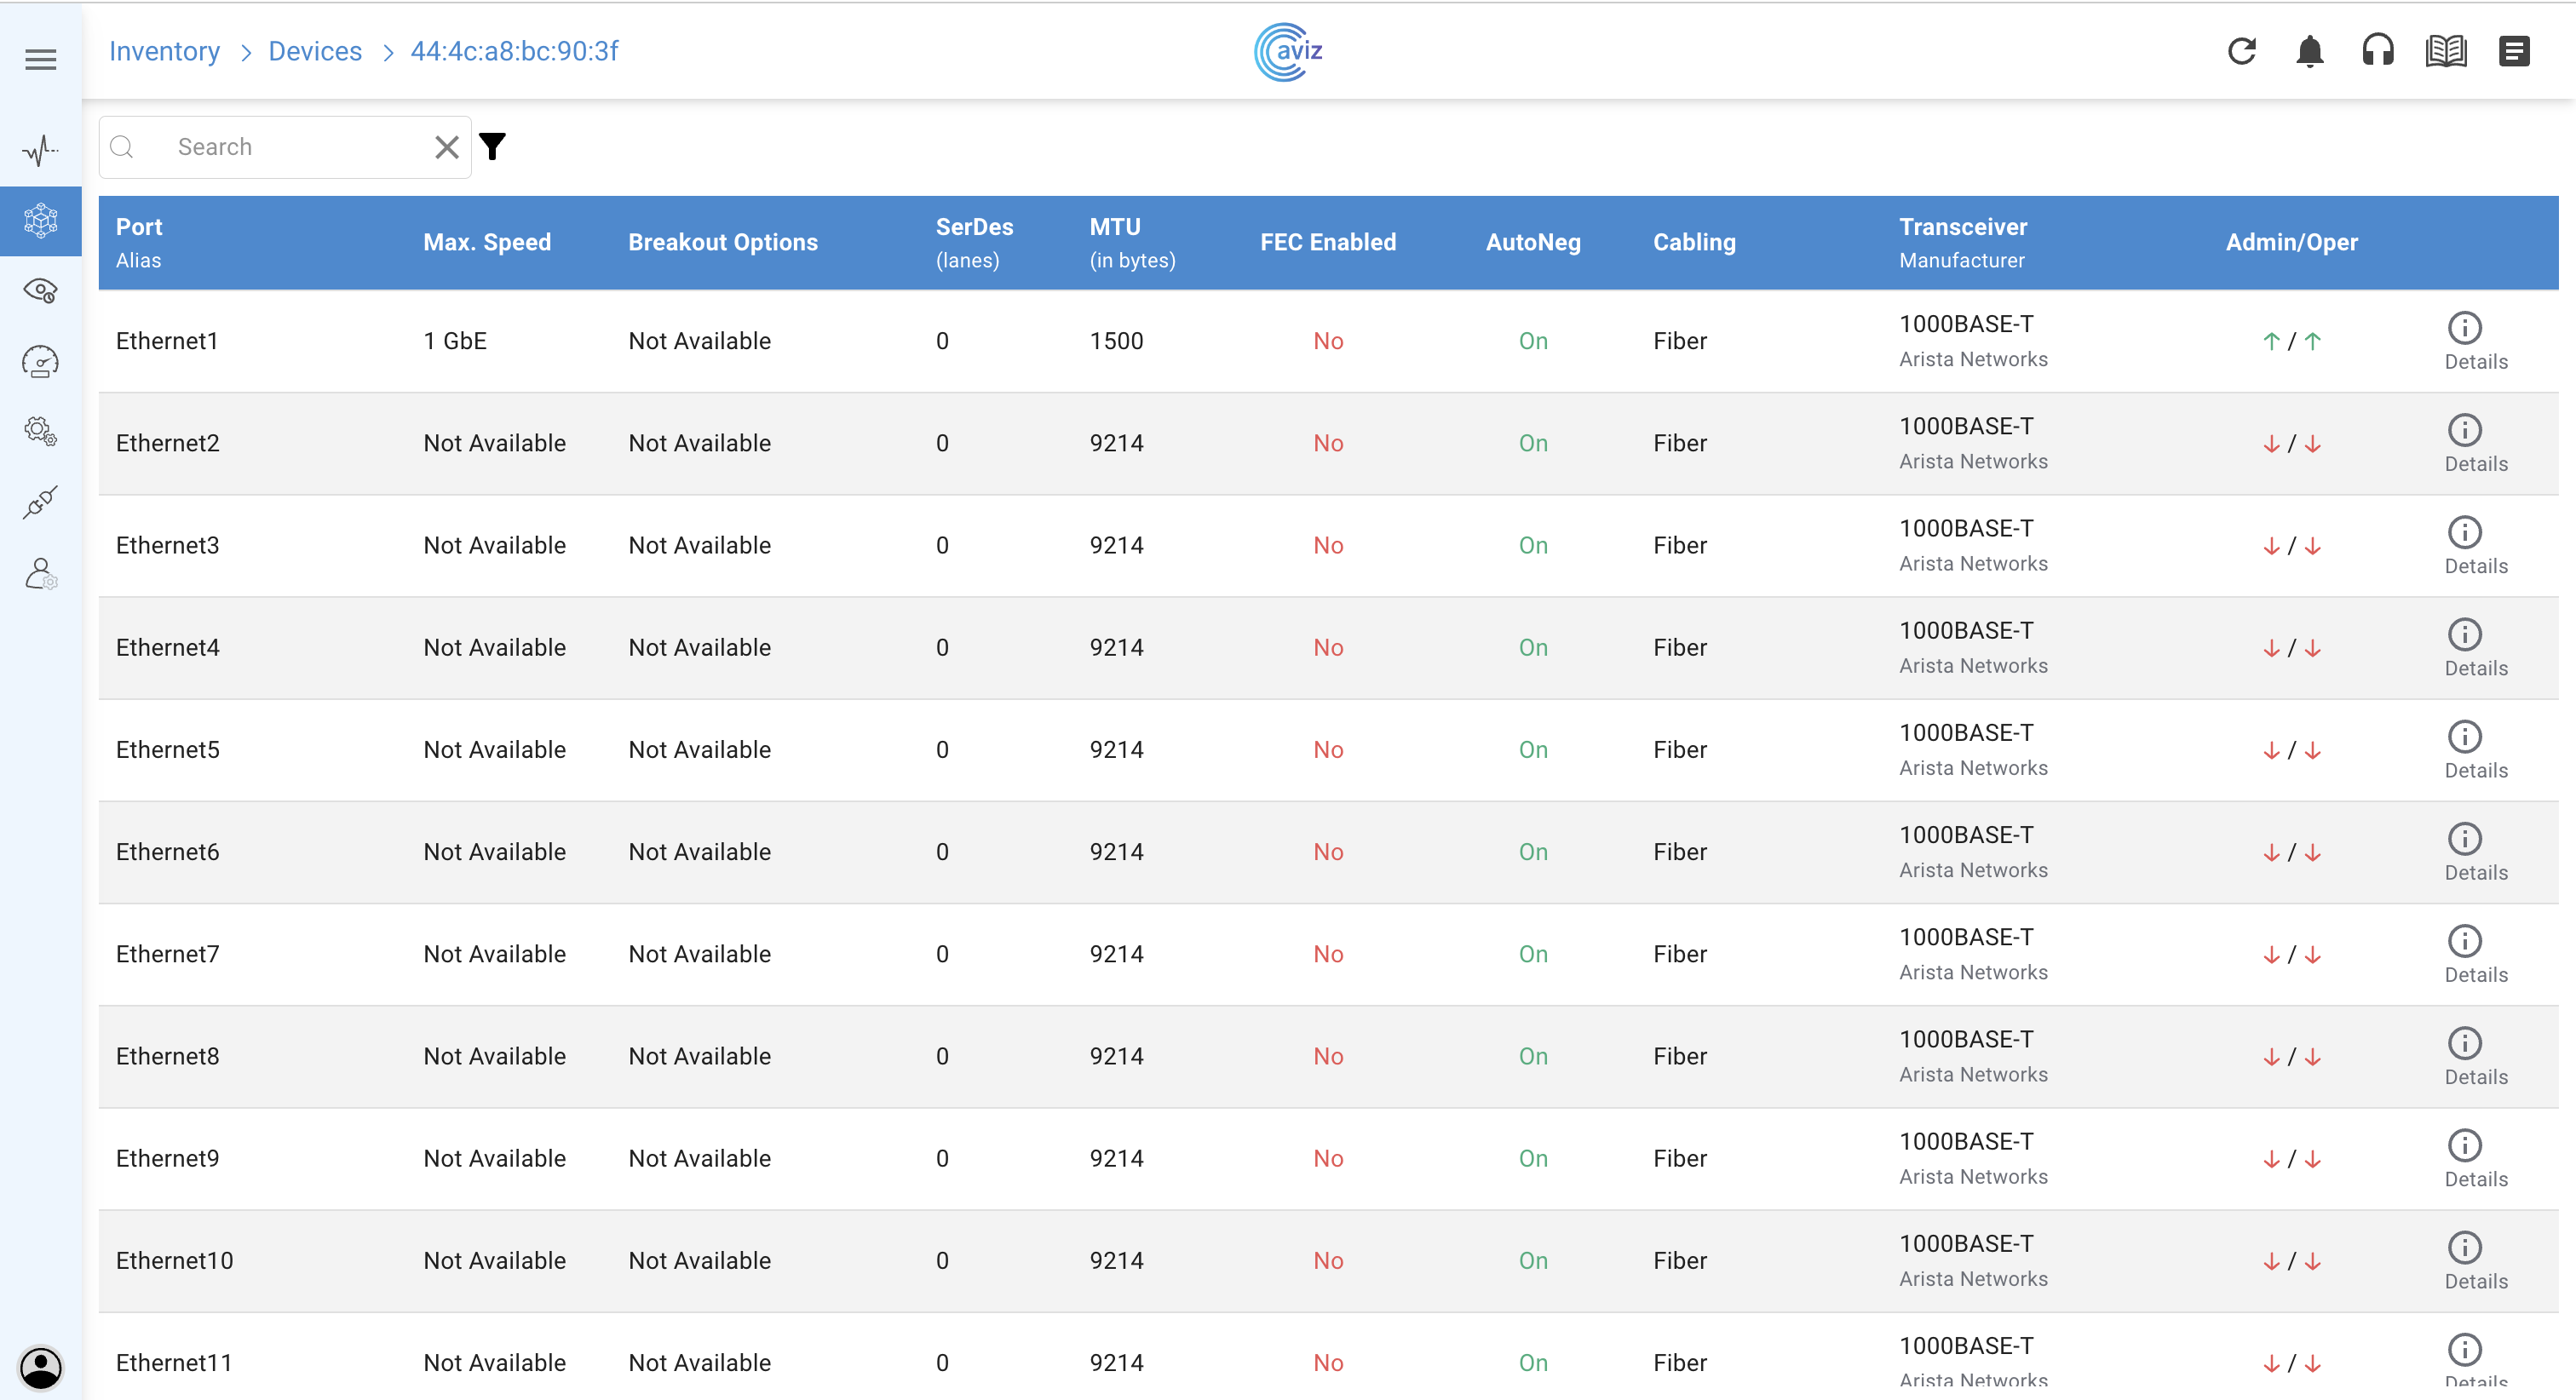Click the user profile avatar icon

(40, 1366)
